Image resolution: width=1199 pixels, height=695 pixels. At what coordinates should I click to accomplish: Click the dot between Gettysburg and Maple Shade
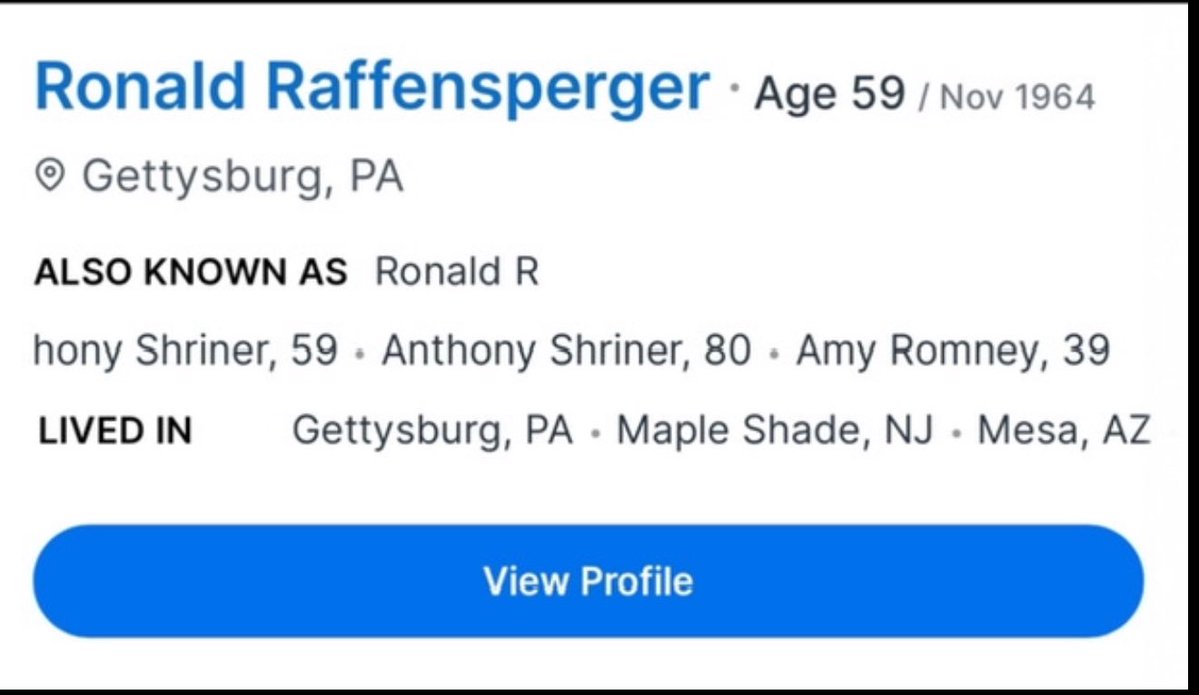click(595, 434)
